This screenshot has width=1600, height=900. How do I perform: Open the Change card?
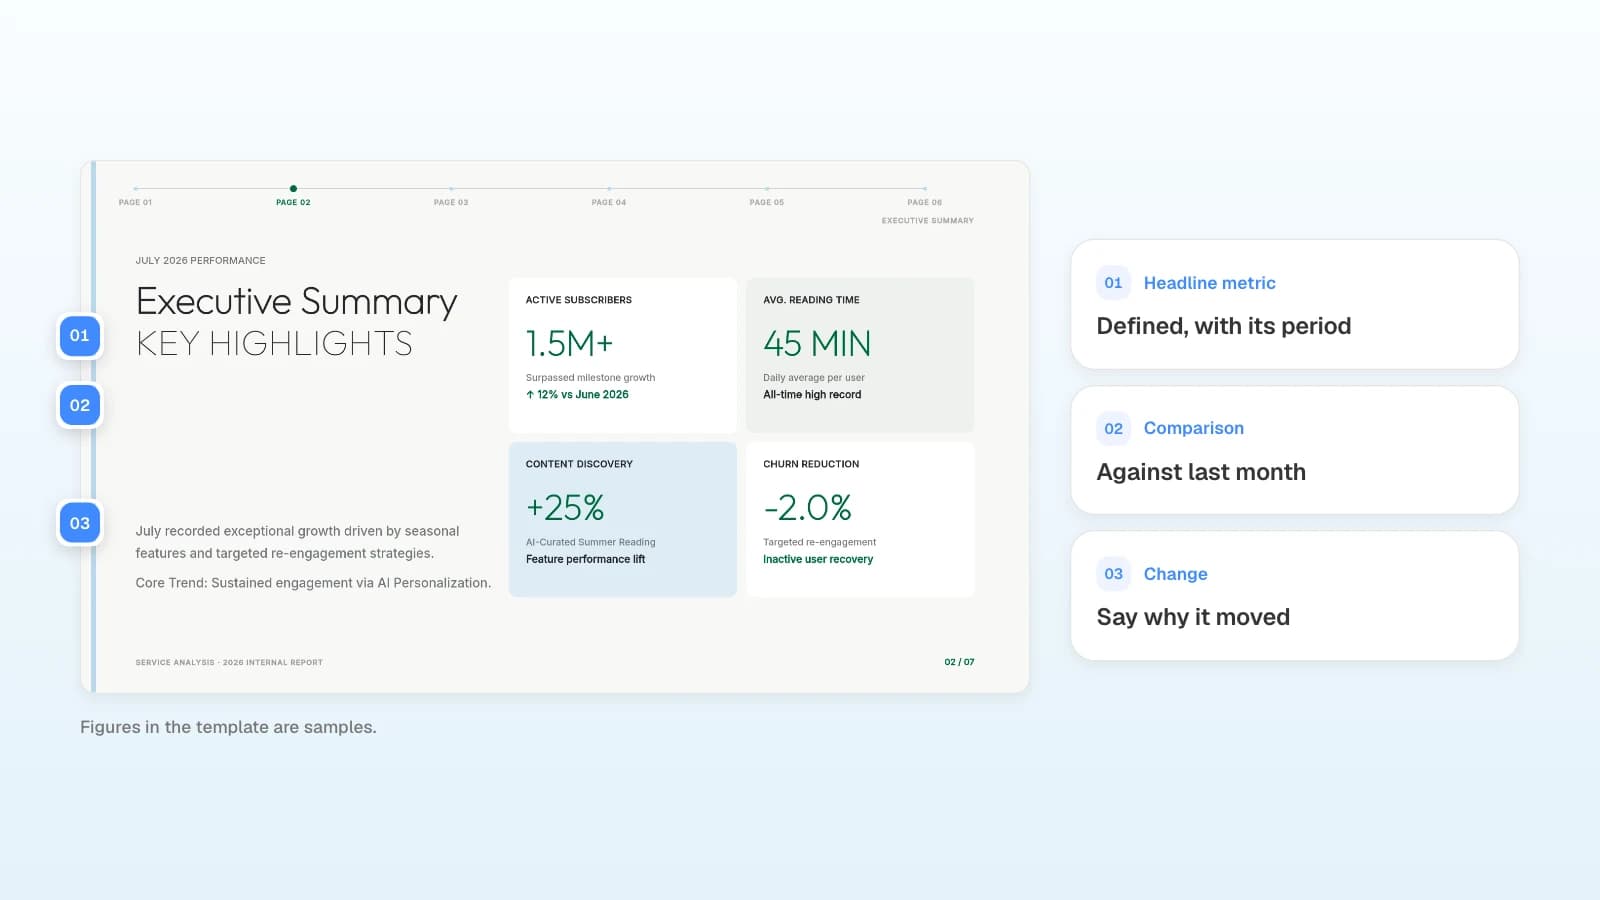coord(1294,595)
